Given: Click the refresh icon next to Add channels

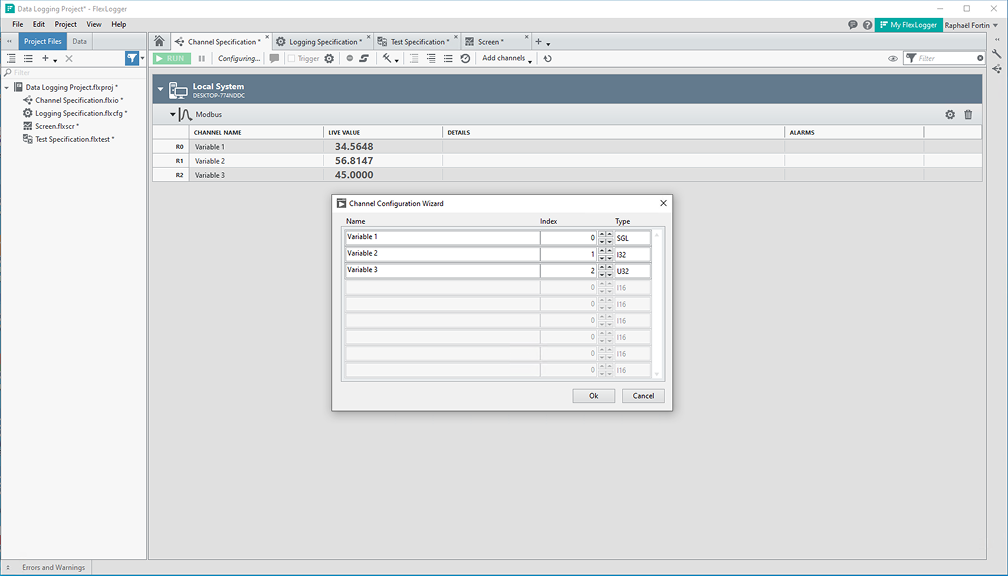Looking at the screenshot, I should coord(547,58).
